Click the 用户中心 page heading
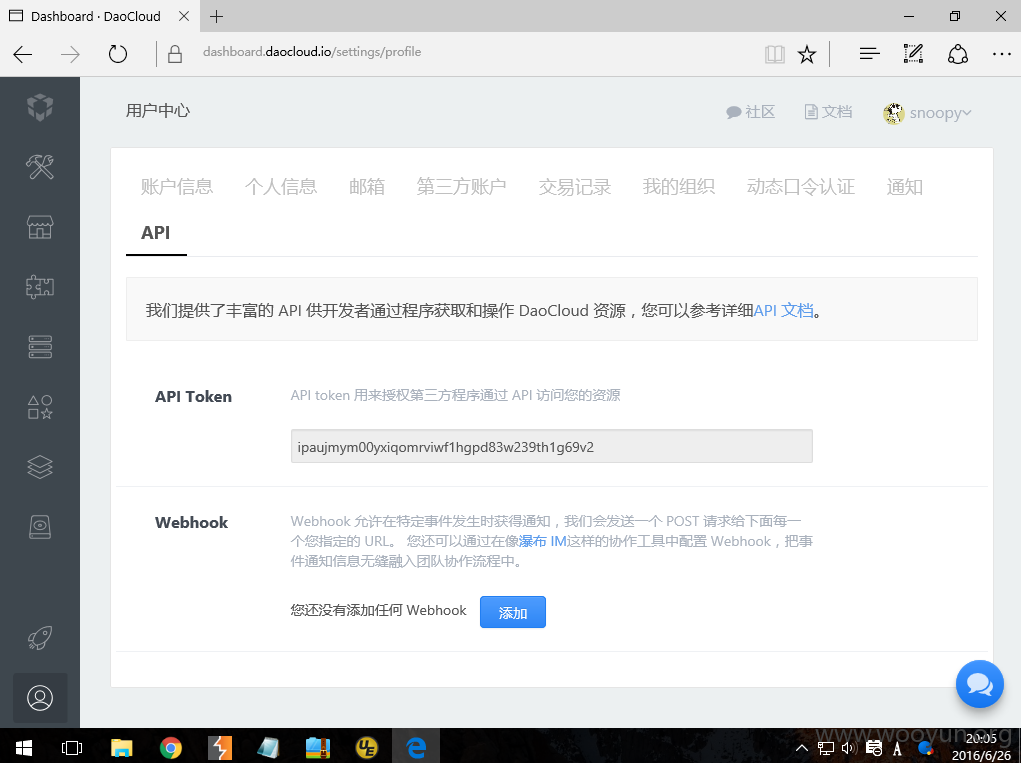1021x763 pixels. [158, 111]
